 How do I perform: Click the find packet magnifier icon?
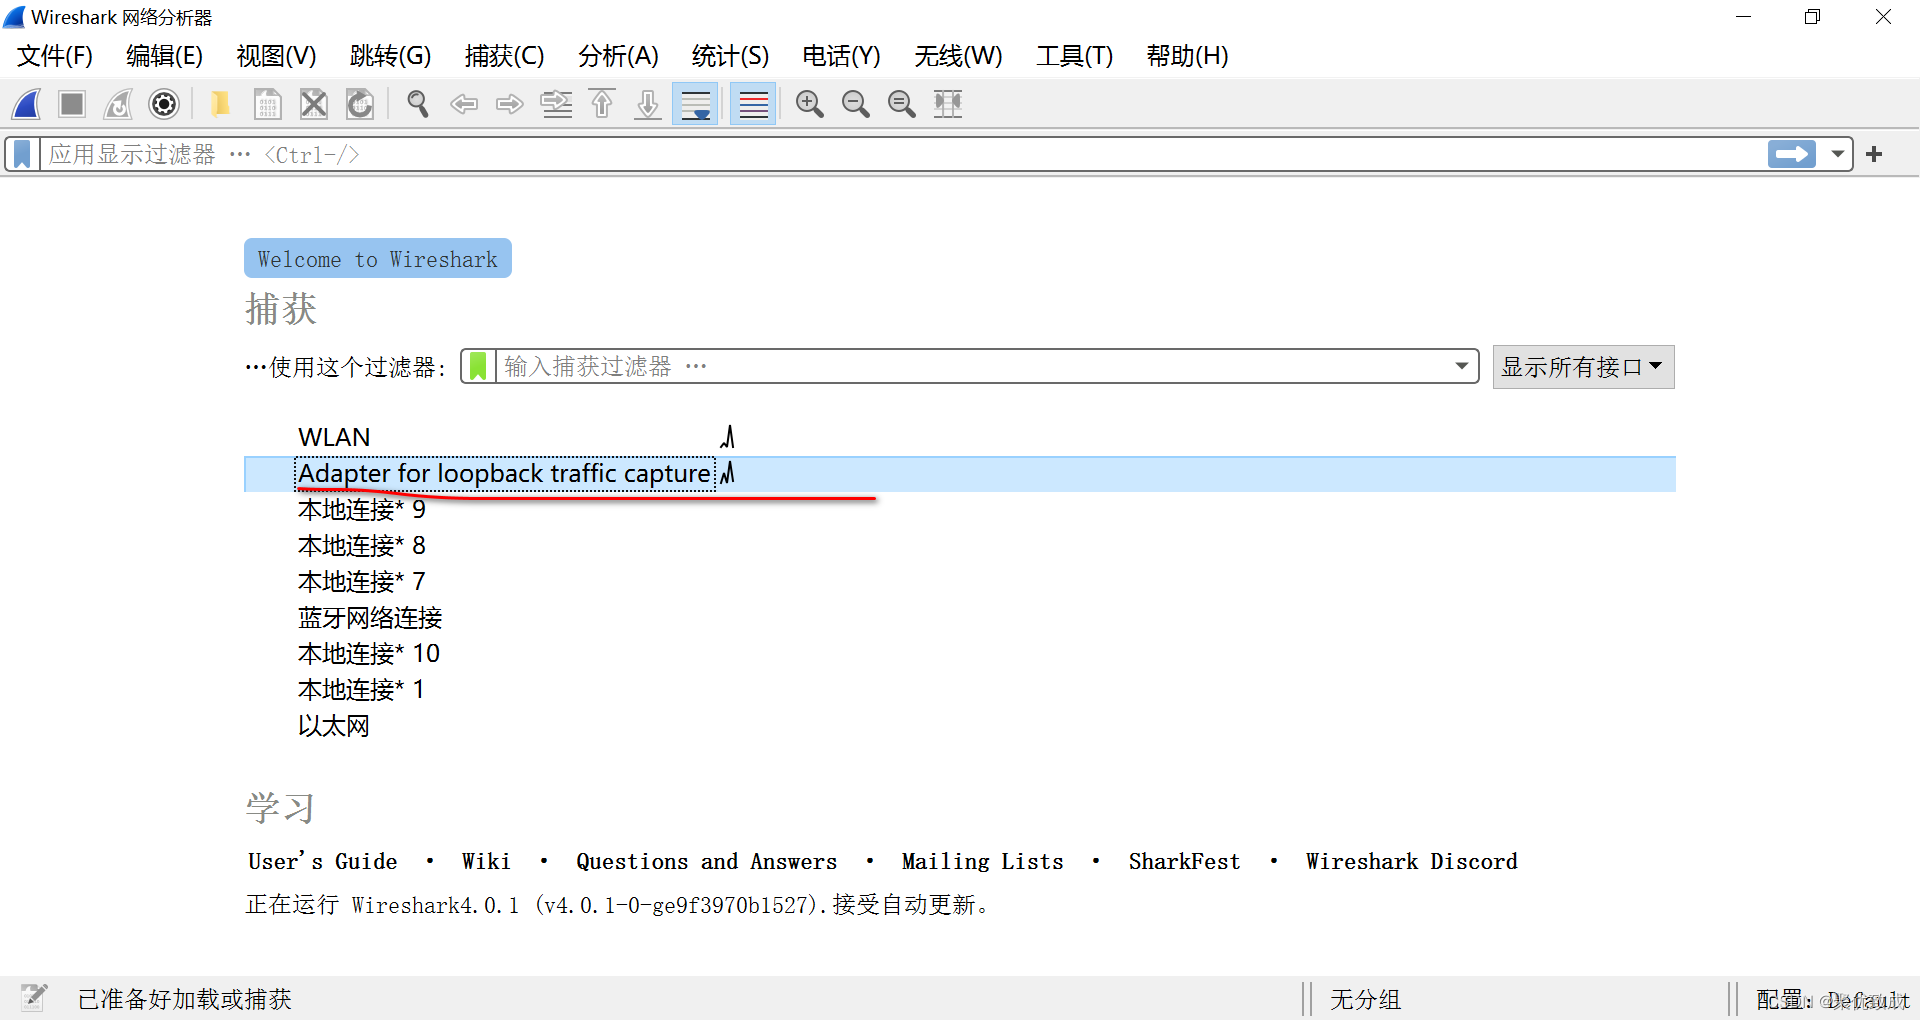coord(418,104)
